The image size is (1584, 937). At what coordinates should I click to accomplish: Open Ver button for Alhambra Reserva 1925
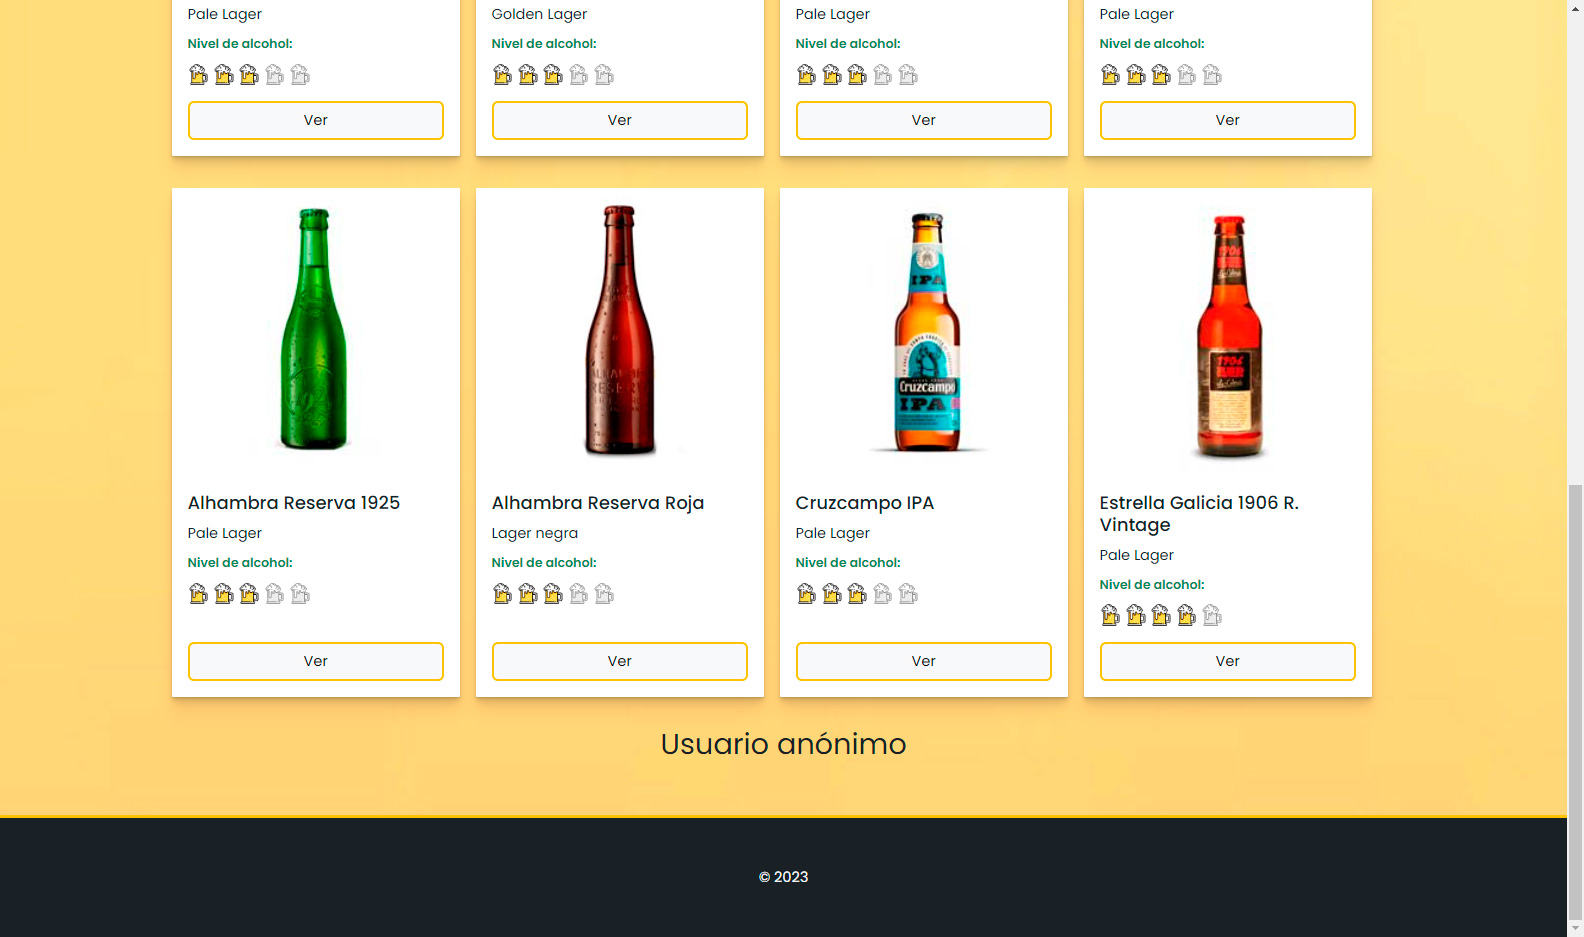coord(316,661)
